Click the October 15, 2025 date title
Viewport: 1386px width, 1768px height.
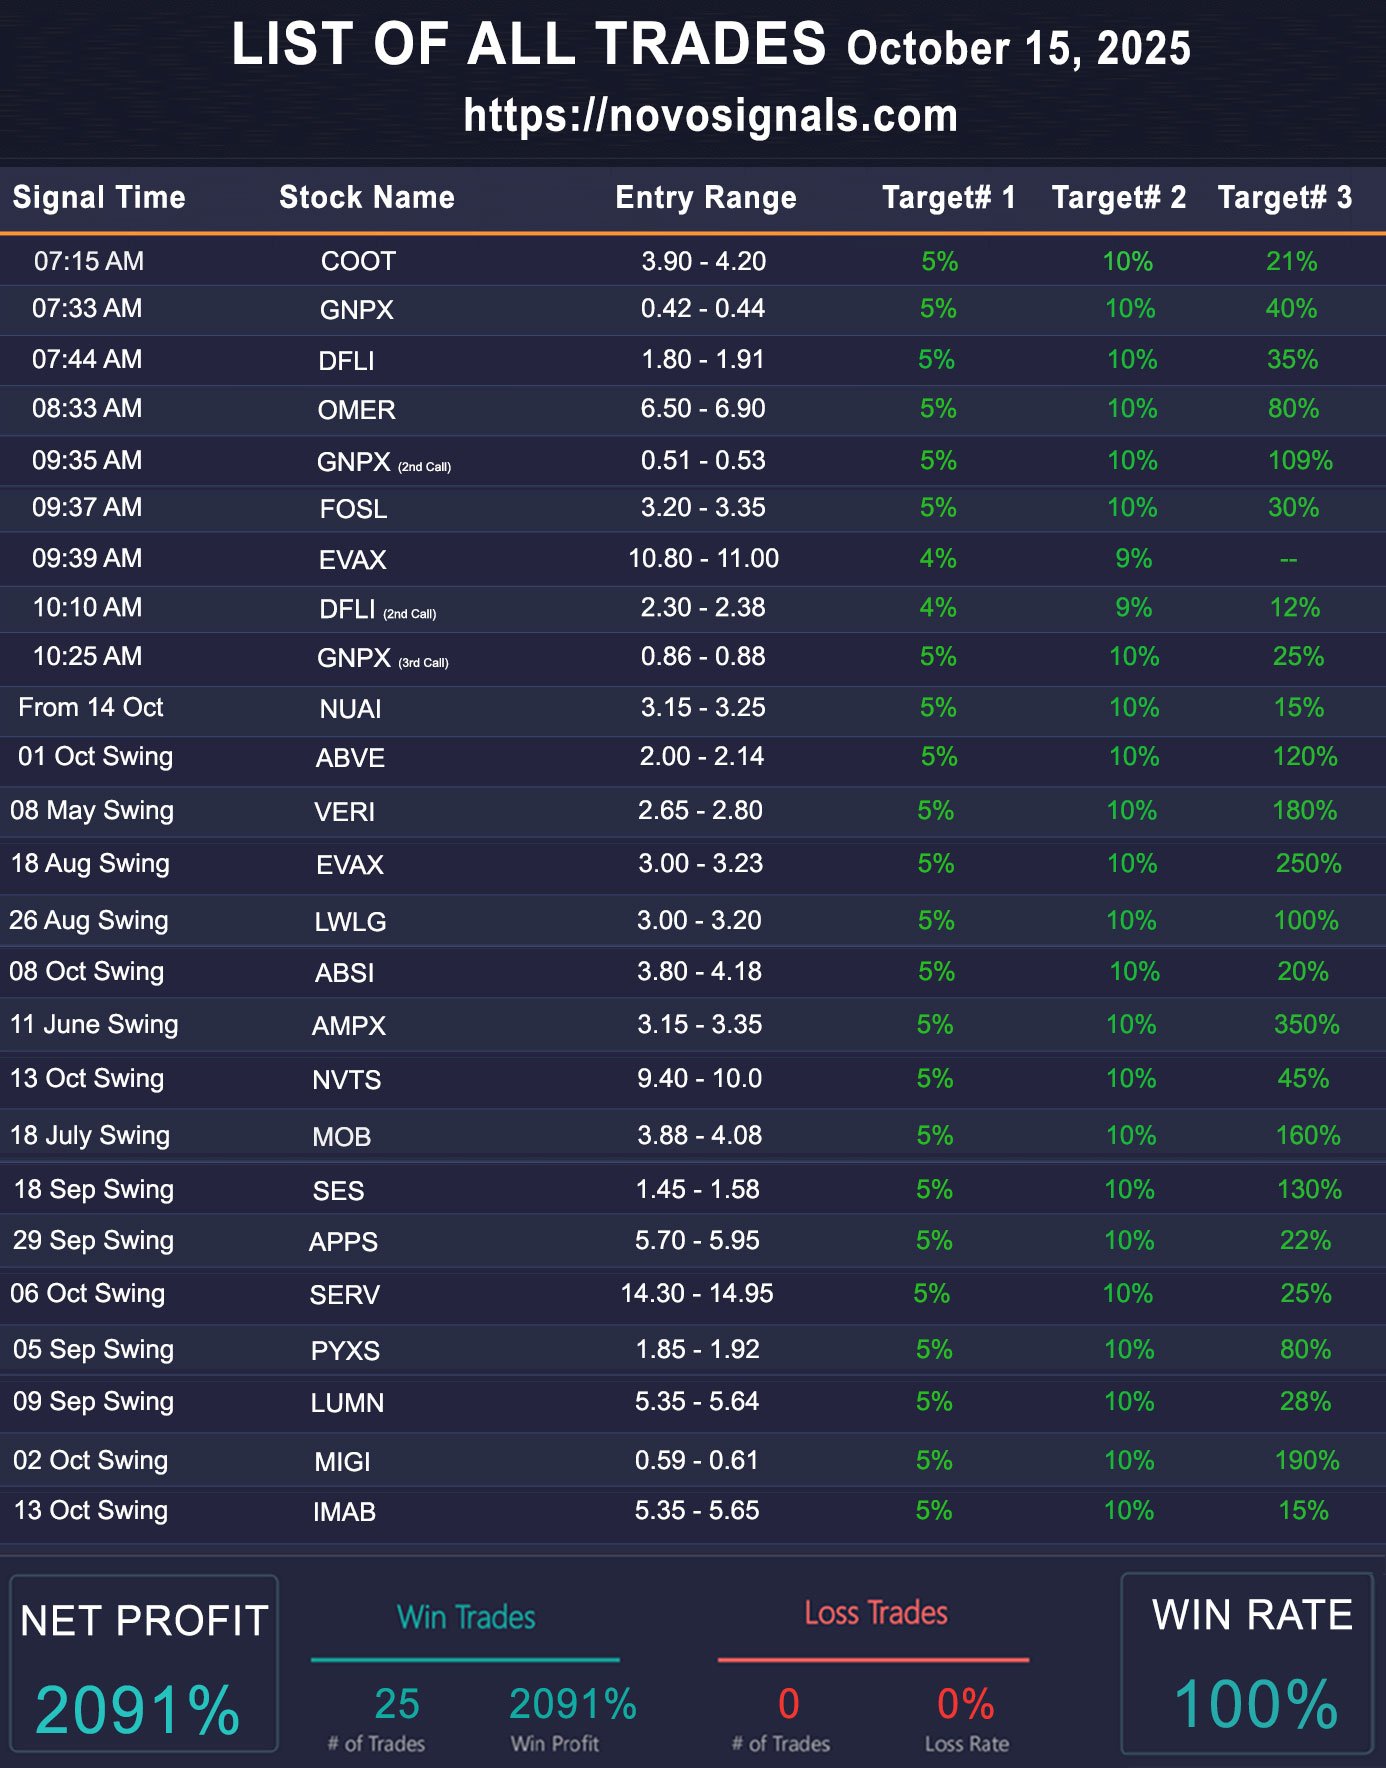pos(1018,48)
